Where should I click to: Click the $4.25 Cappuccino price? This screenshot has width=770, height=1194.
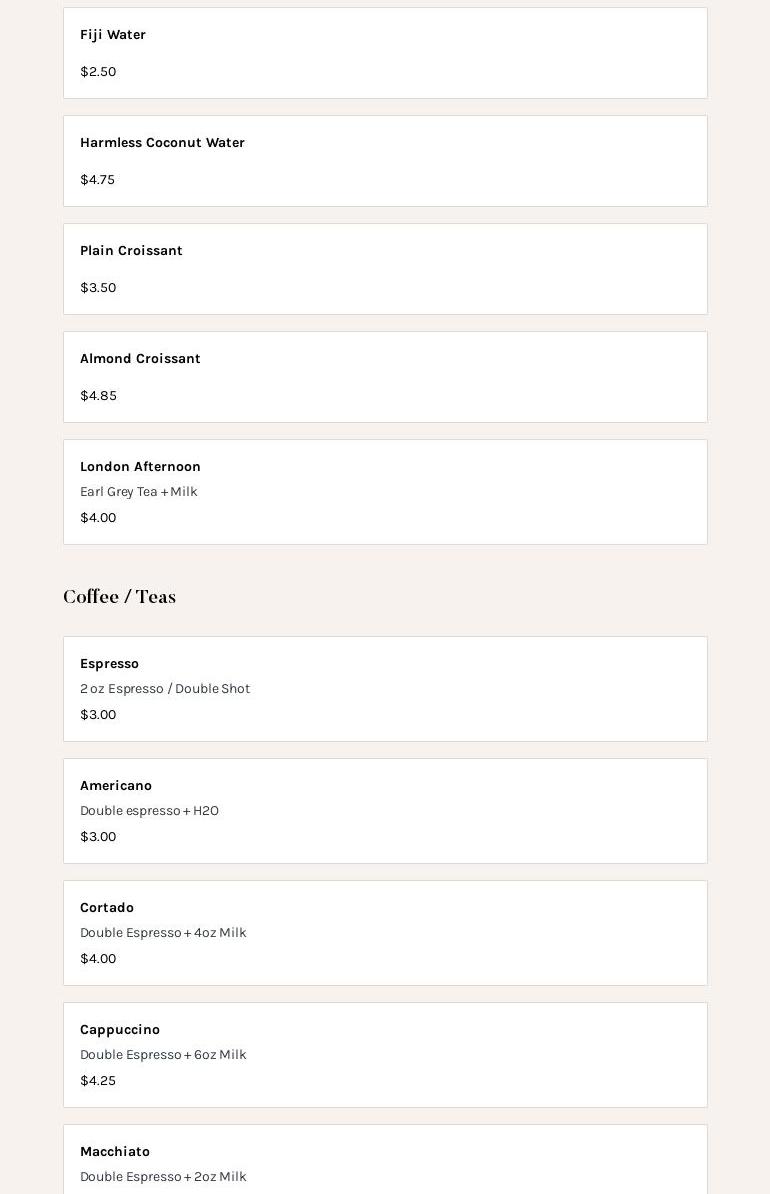click(98, 1081)
